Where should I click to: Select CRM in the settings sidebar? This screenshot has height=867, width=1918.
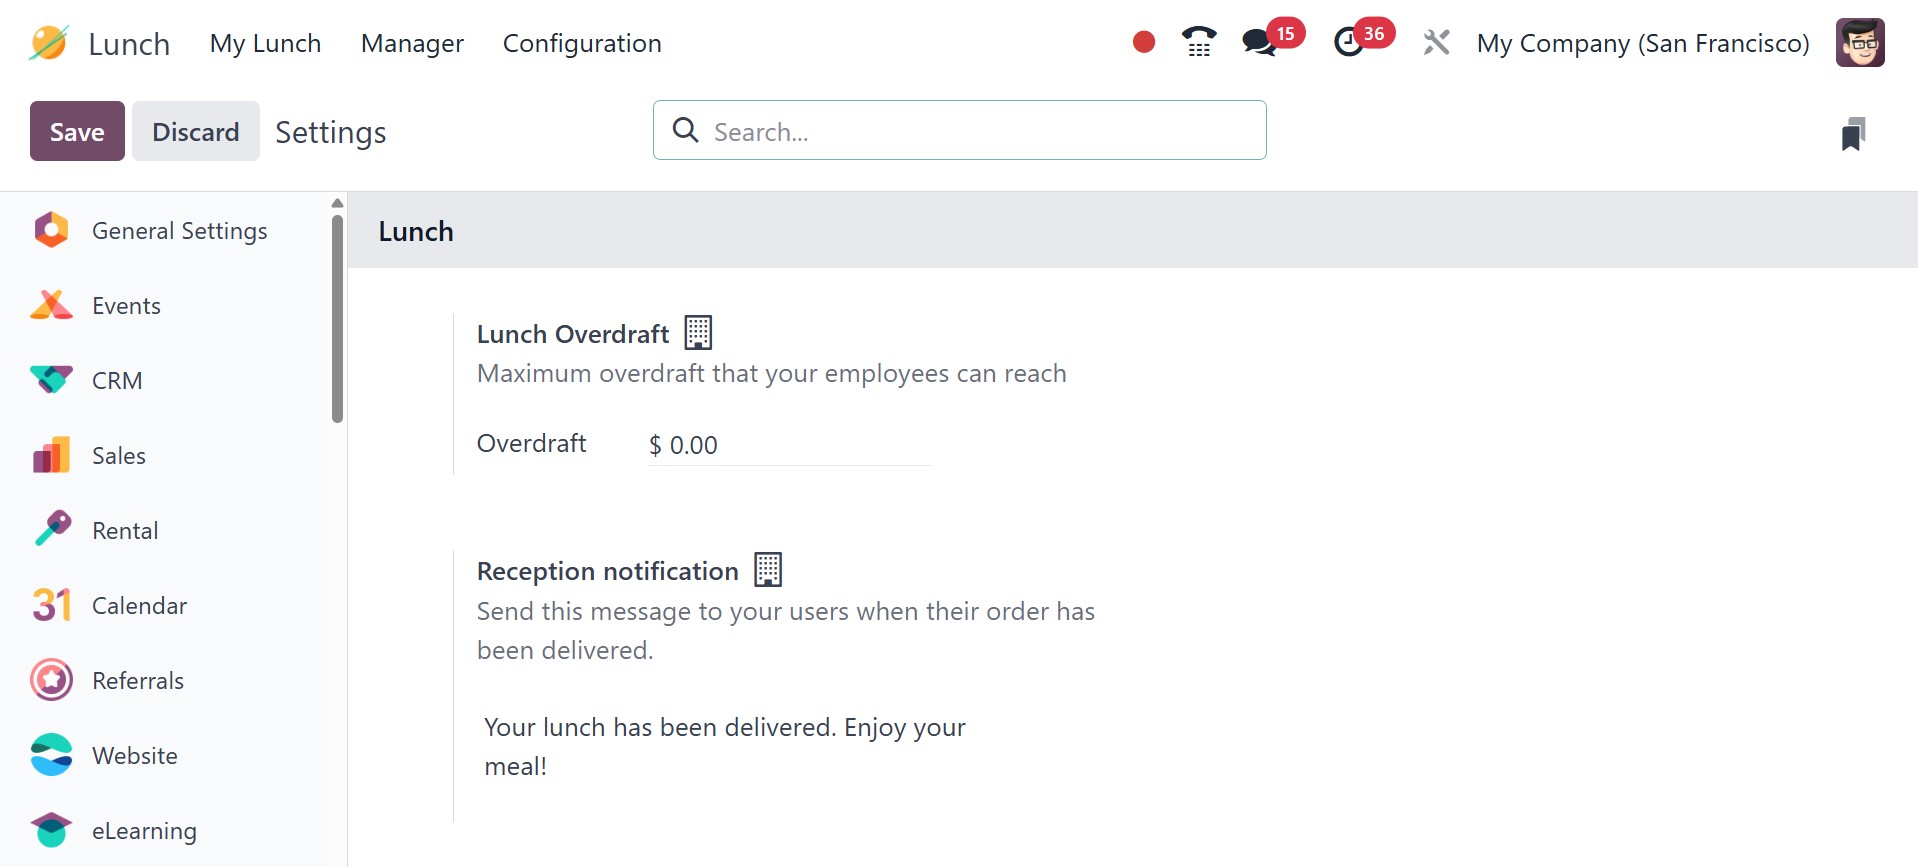(x=117, y=381)
